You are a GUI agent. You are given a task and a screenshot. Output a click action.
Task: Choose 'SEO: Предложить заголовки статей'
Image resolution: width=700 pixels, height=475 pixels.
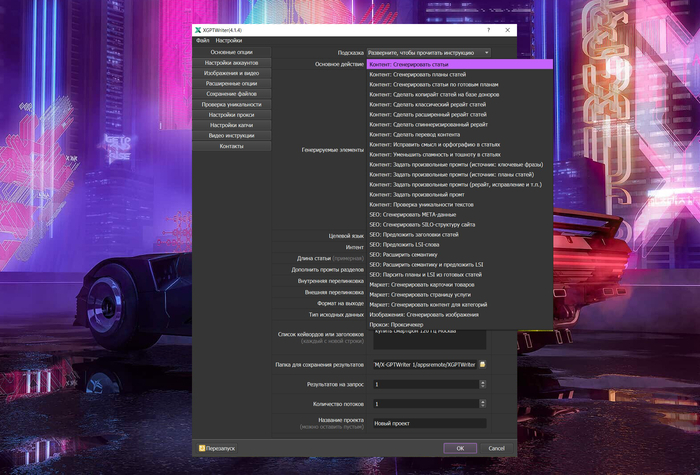click(x=460, y=234)
